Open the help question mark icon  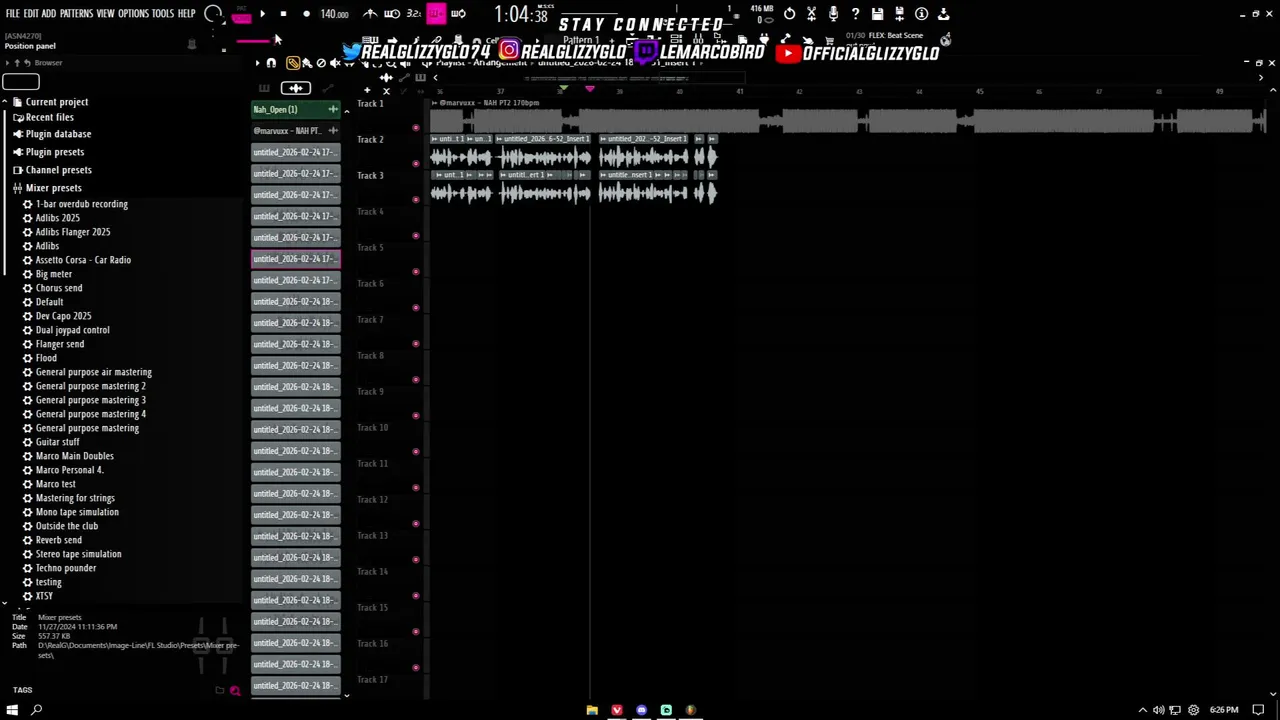coord(855,14)
